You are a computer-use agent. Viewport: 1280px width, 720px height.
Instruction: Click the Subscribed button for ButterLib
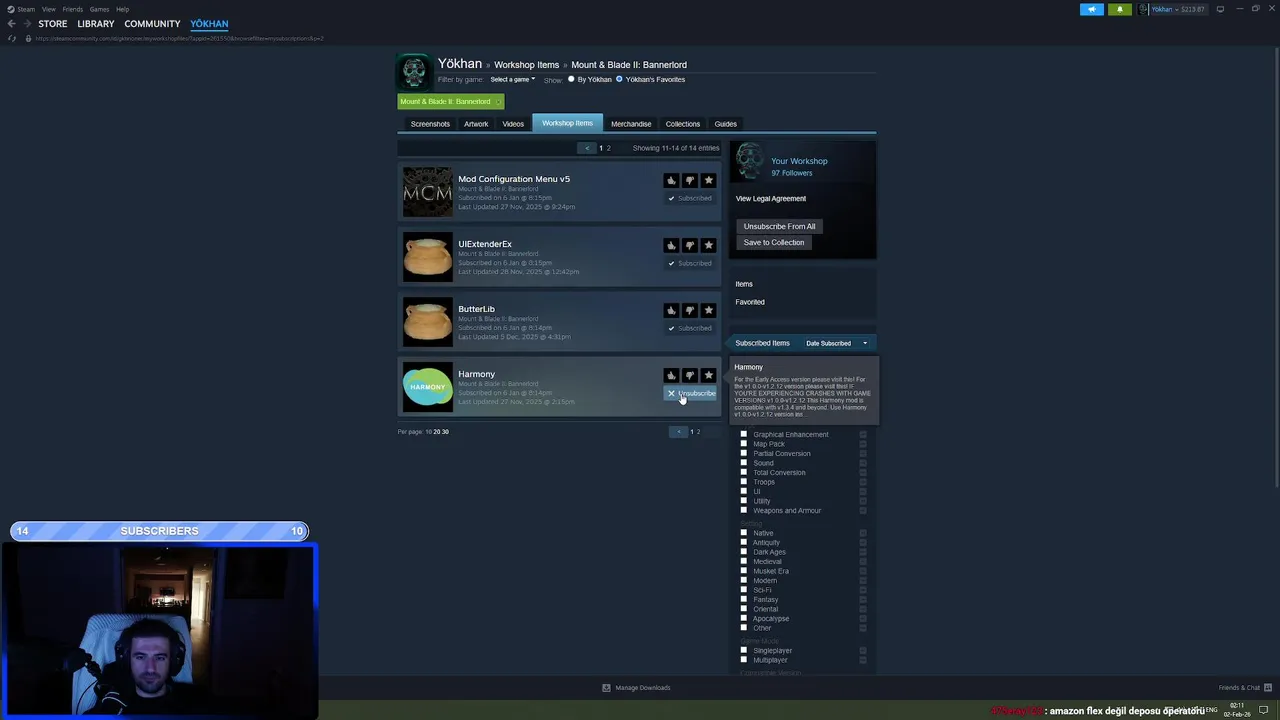click(x=691, y=328)
